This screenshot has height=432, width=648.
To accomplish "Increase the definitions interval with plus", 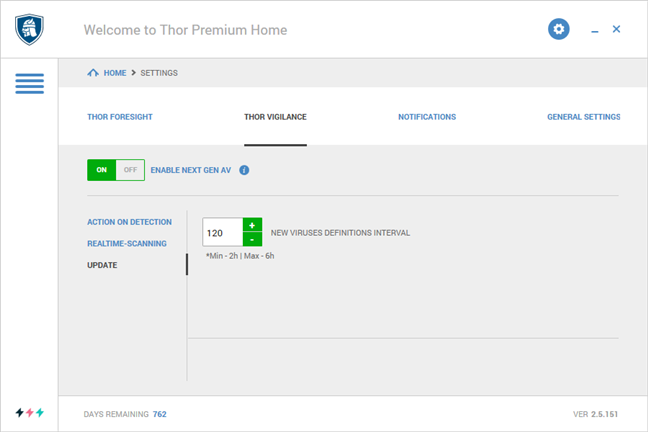I will point(252,225).
